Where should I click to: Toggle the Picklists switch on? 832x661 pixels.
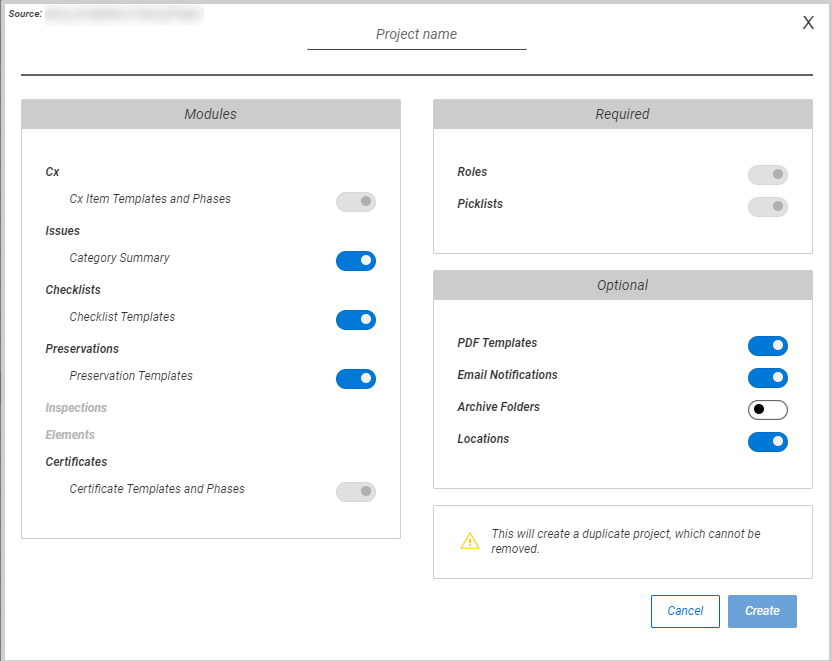[767, 206]
